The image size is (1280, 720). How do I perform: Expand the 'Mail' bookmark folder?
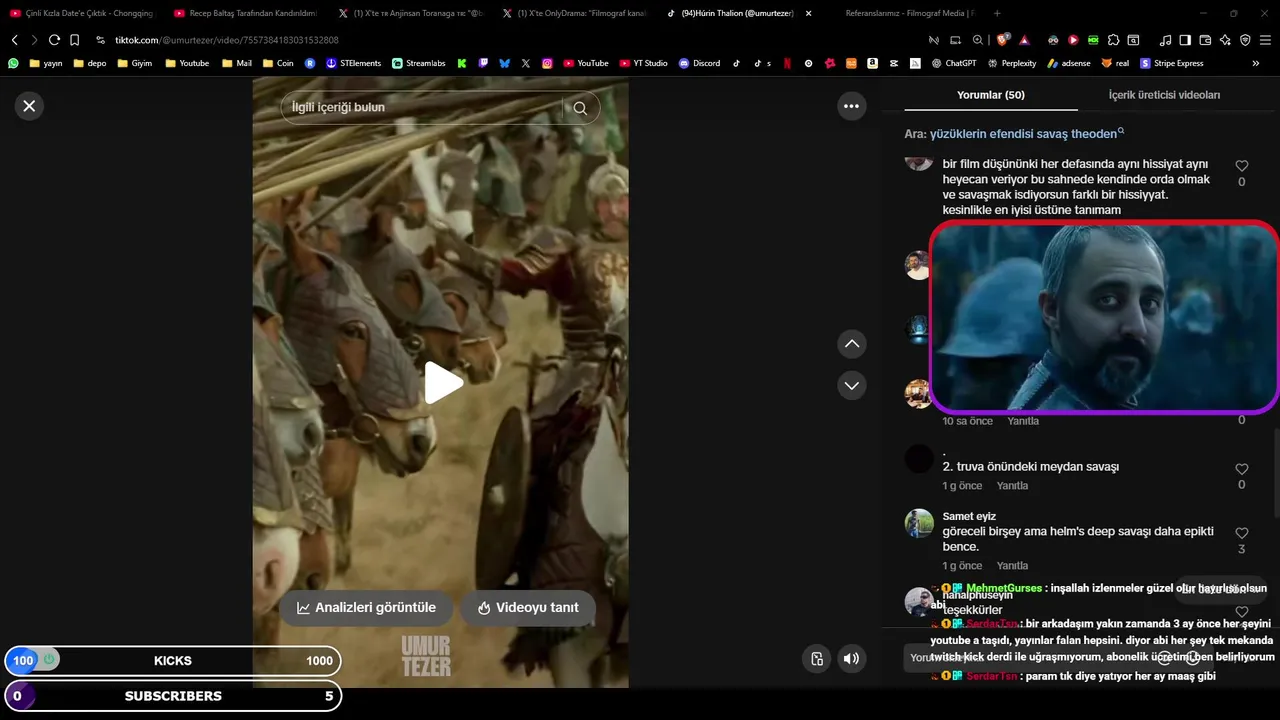[x=236, y=63]
